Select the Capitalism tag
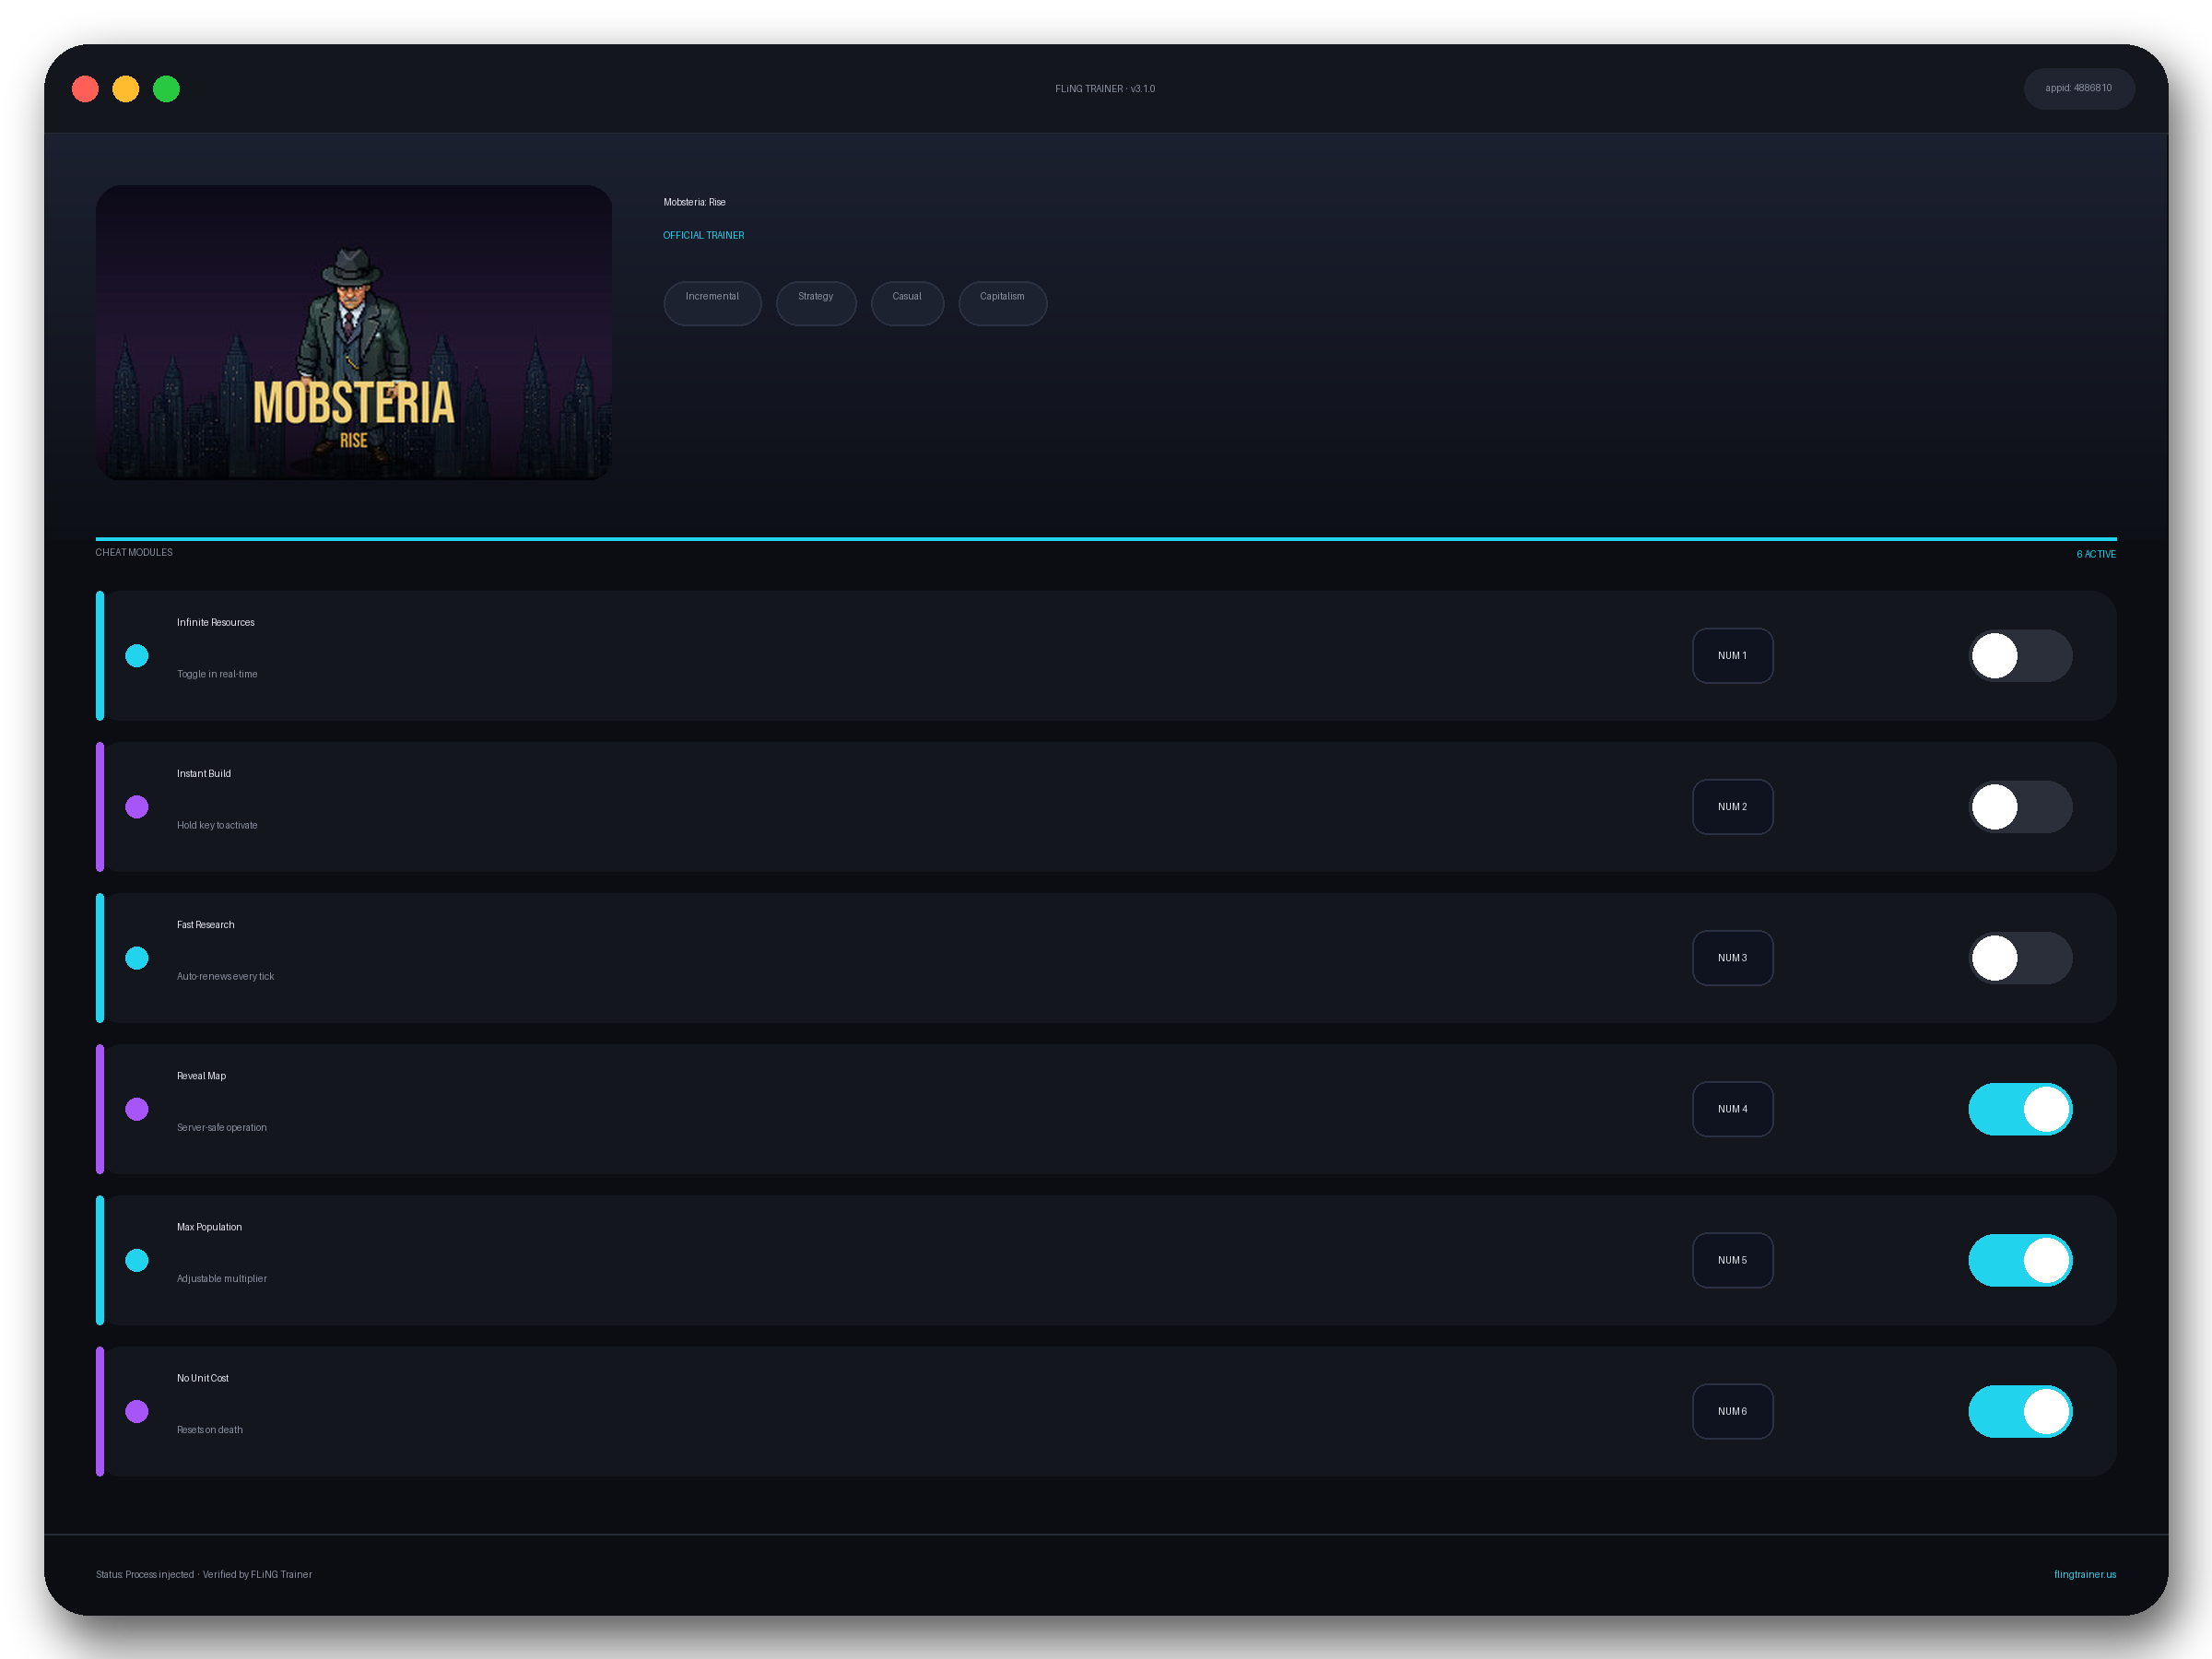This screenshot has height=1659, width=2212. click(x=1002, y=303)
